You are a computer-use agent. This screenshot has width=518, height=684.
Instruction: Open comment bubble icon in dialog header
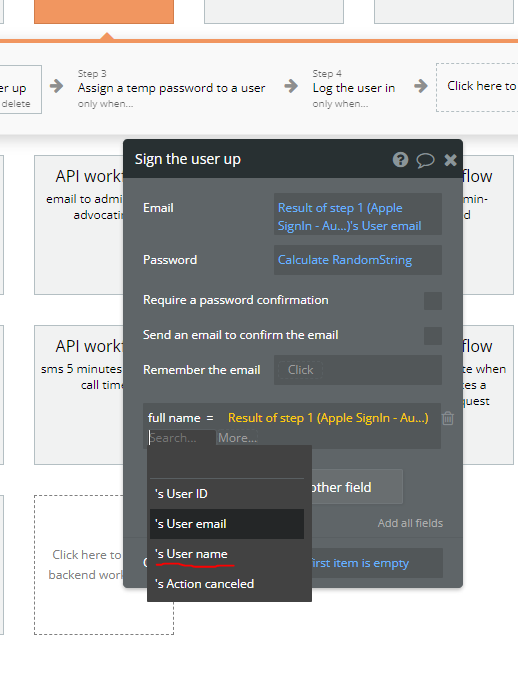tap(425, 160)
